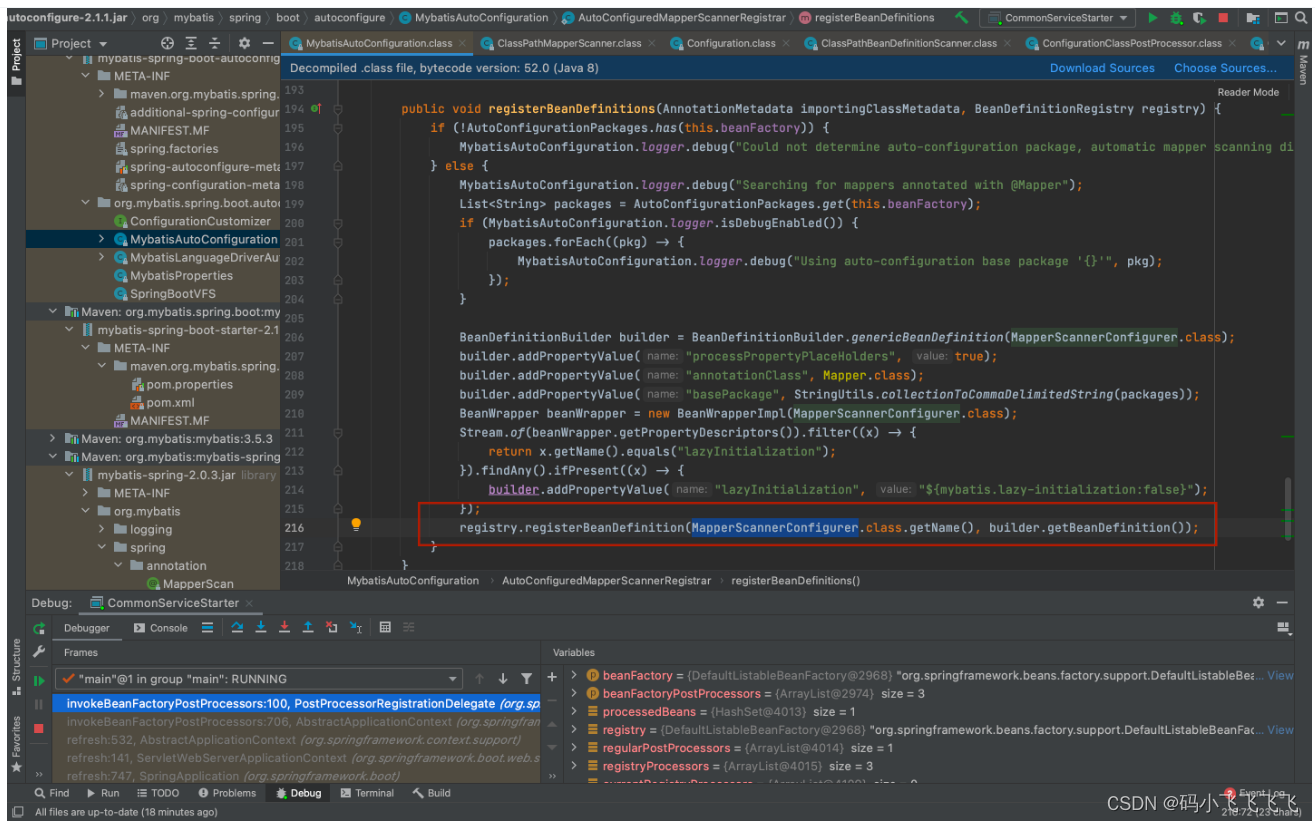Click the Collapse All icon in Project panel
The height and width of the screenshot is (823, 1315).
coord(214,43)
